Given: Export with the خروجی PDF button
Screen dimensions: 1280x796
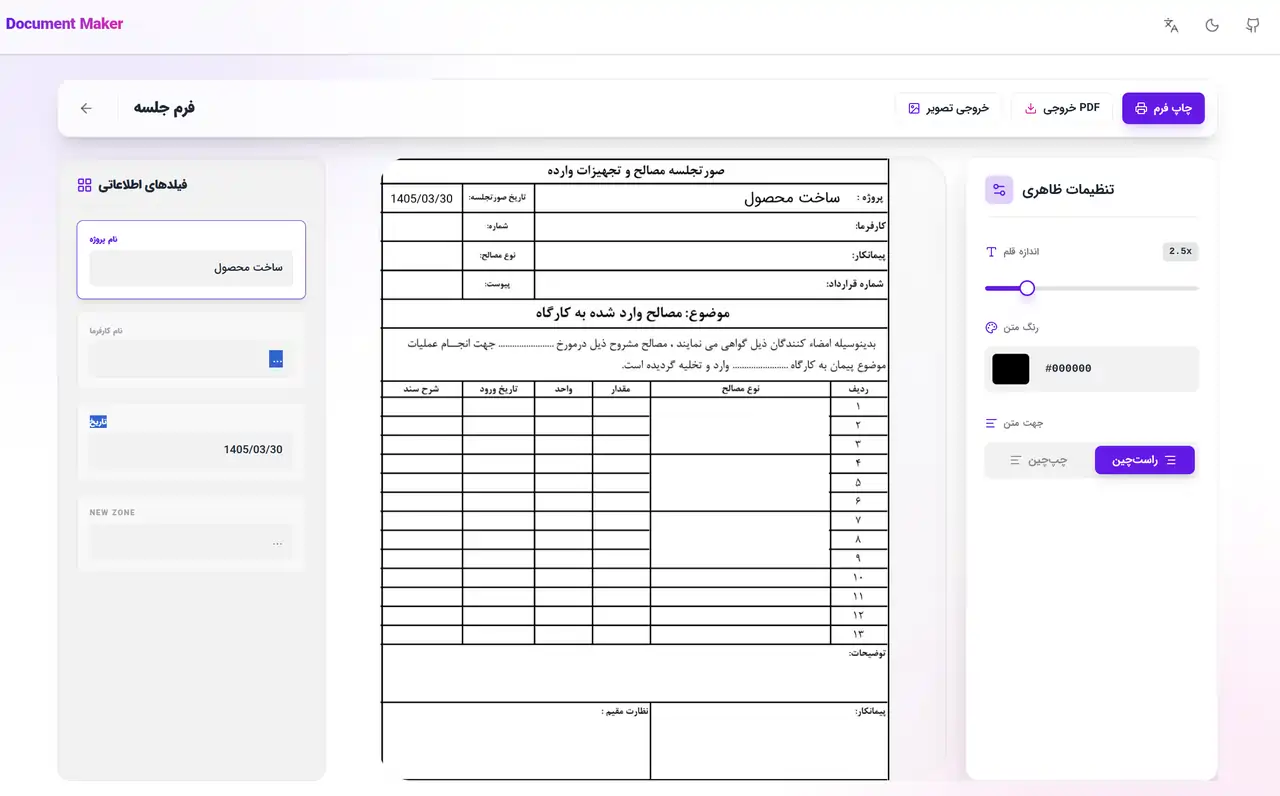Looking at the screenshot, I should [x=1062, y=108].
